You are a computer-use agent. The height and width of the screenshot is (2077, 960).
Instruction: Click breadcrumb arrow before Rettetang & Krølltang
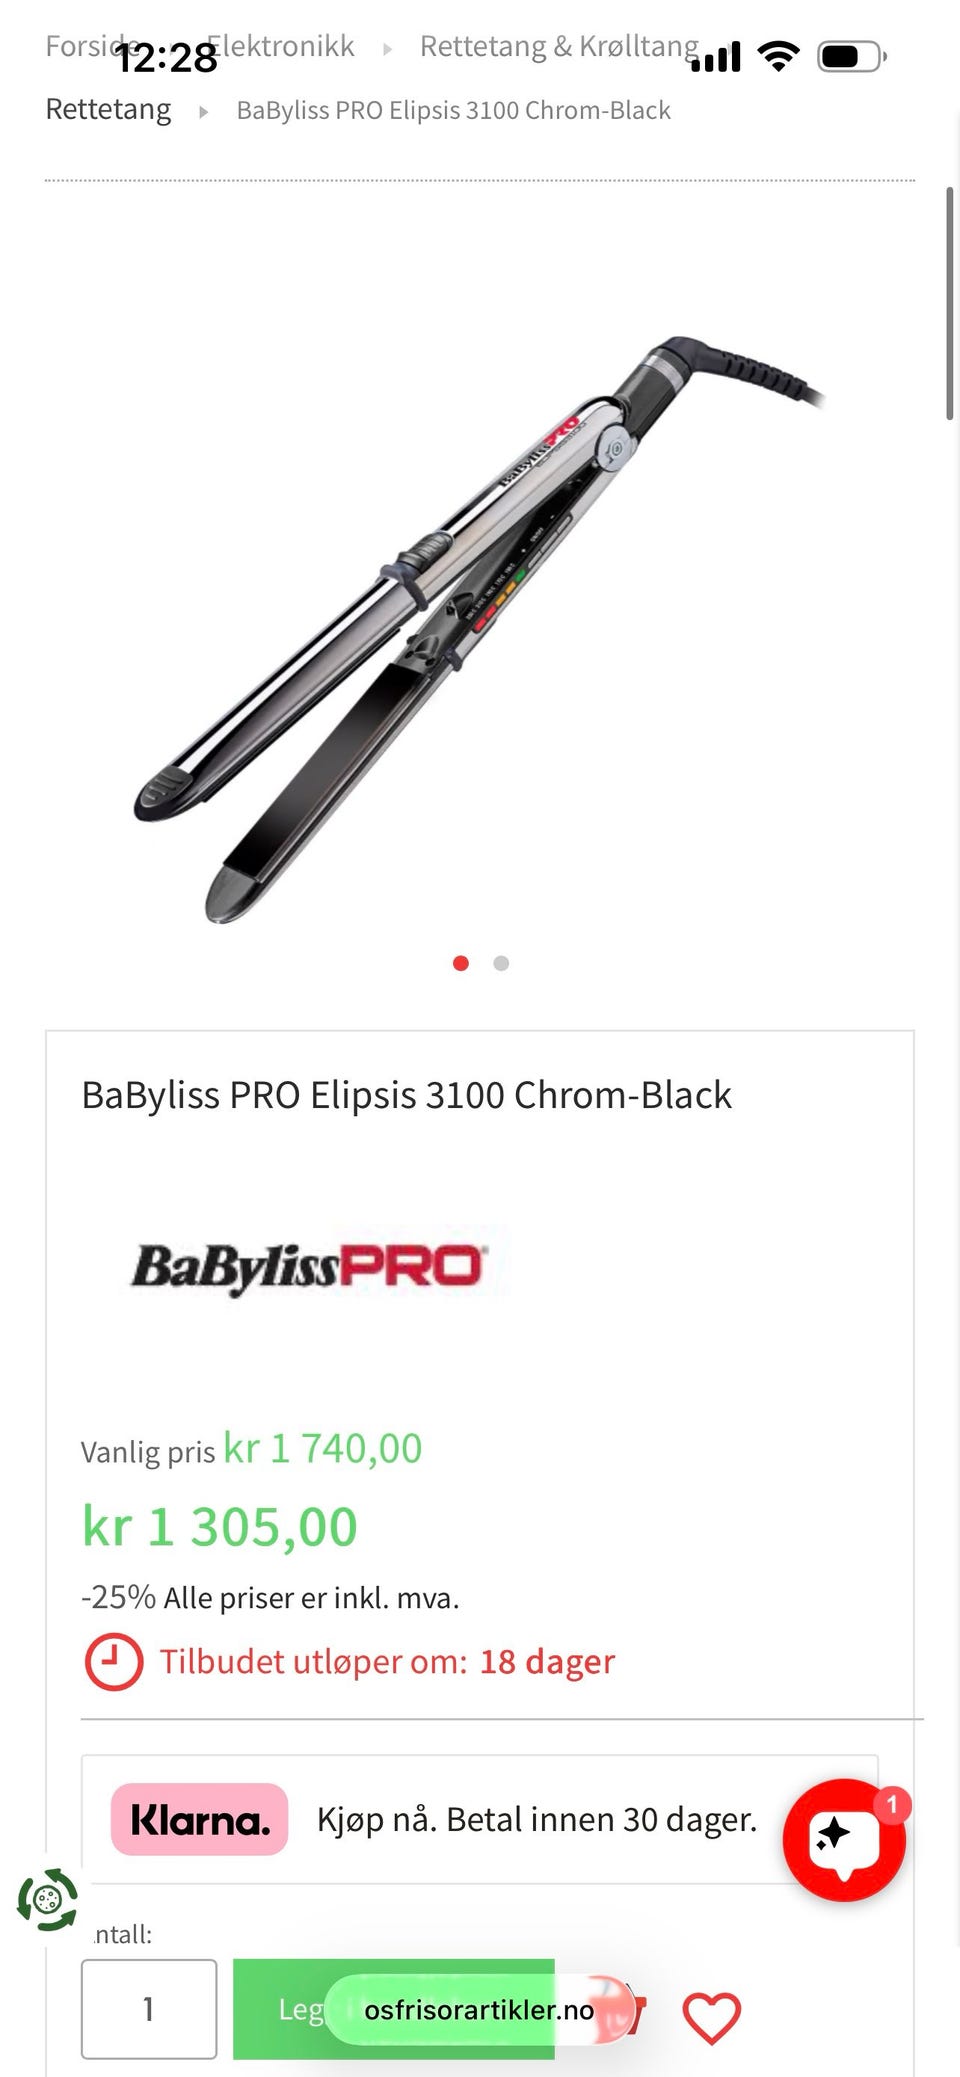(388, 49)
